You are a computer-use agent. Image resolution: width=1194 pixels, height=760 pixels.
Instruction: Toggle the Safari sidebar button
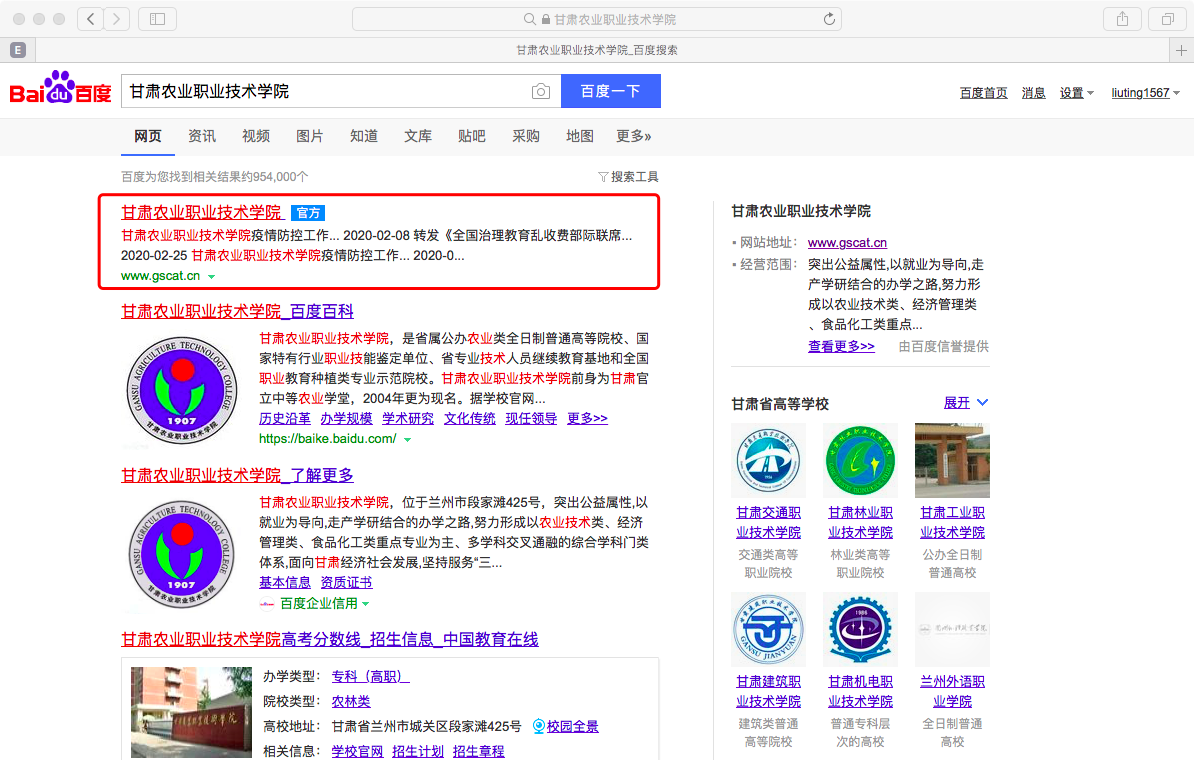click(x=157, y=19)
